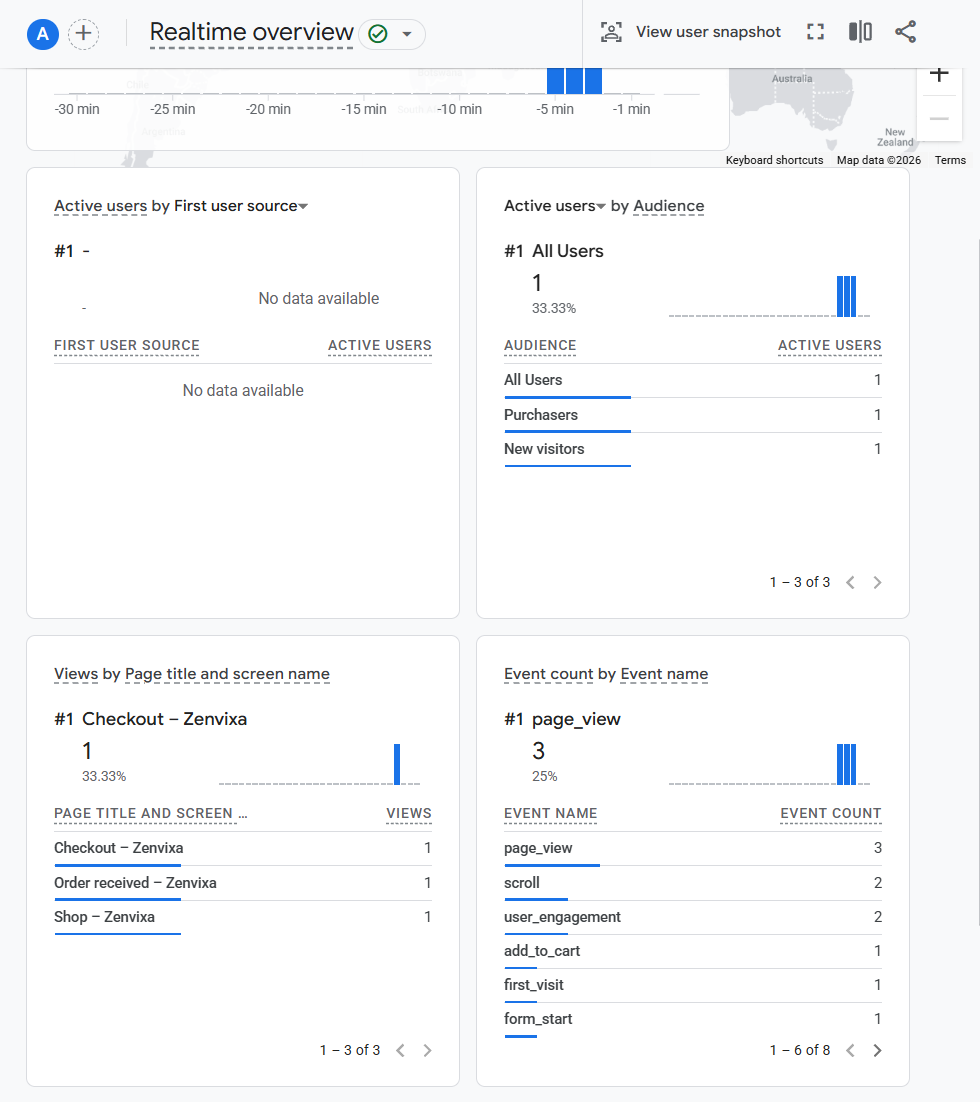Enter fullscreen mode icon
Image resolution: width=980 pixels, height=1102 pixels.
[x=815, y=32]
